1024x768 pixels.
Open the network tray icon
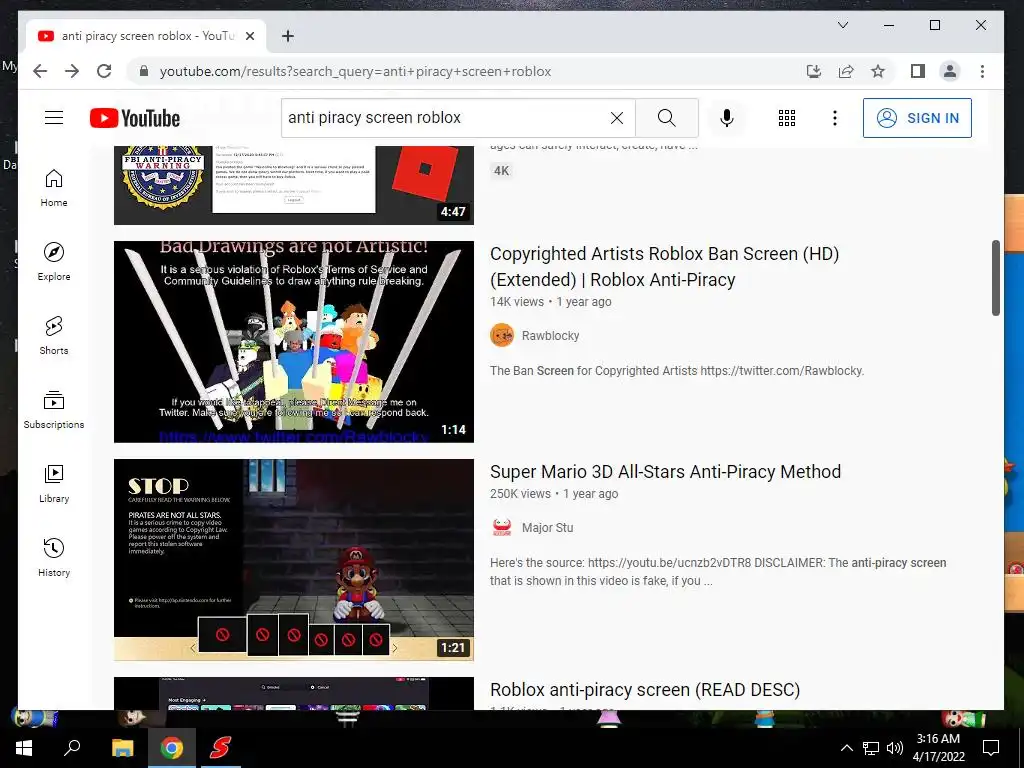871,748
